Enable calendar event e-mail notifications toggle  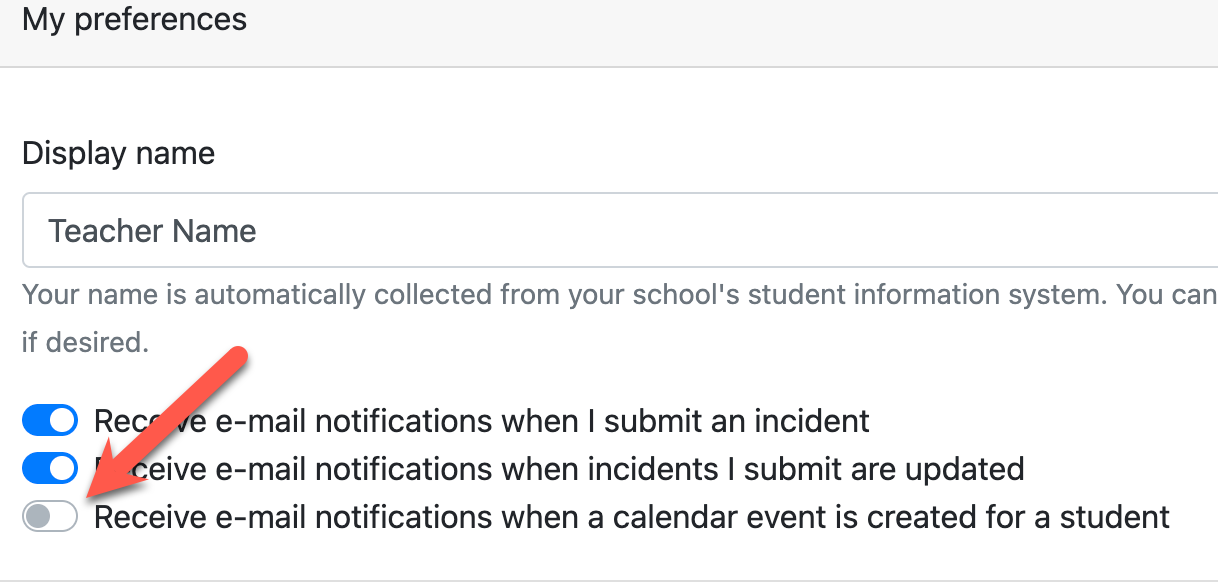(x=50, y=517)
